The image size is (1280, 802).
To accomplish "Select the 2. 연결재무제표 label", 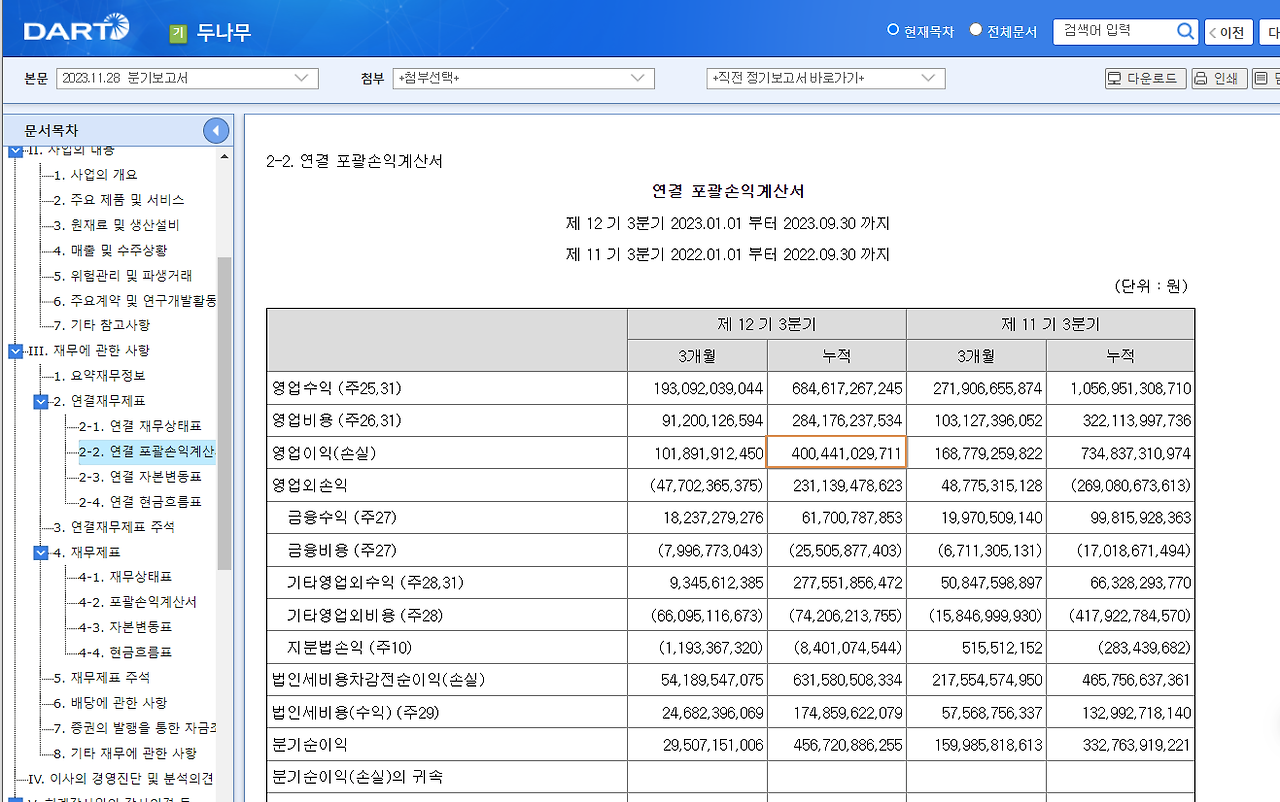I will point(99,401).
